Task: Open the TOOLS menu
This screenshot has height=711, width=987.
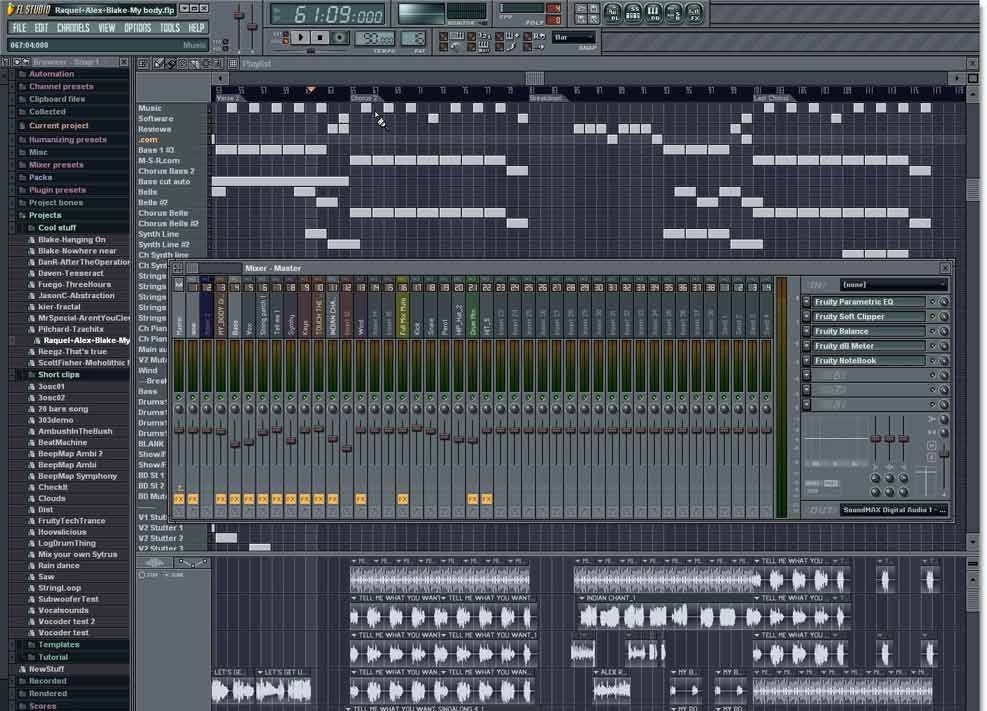Action: 170,28
